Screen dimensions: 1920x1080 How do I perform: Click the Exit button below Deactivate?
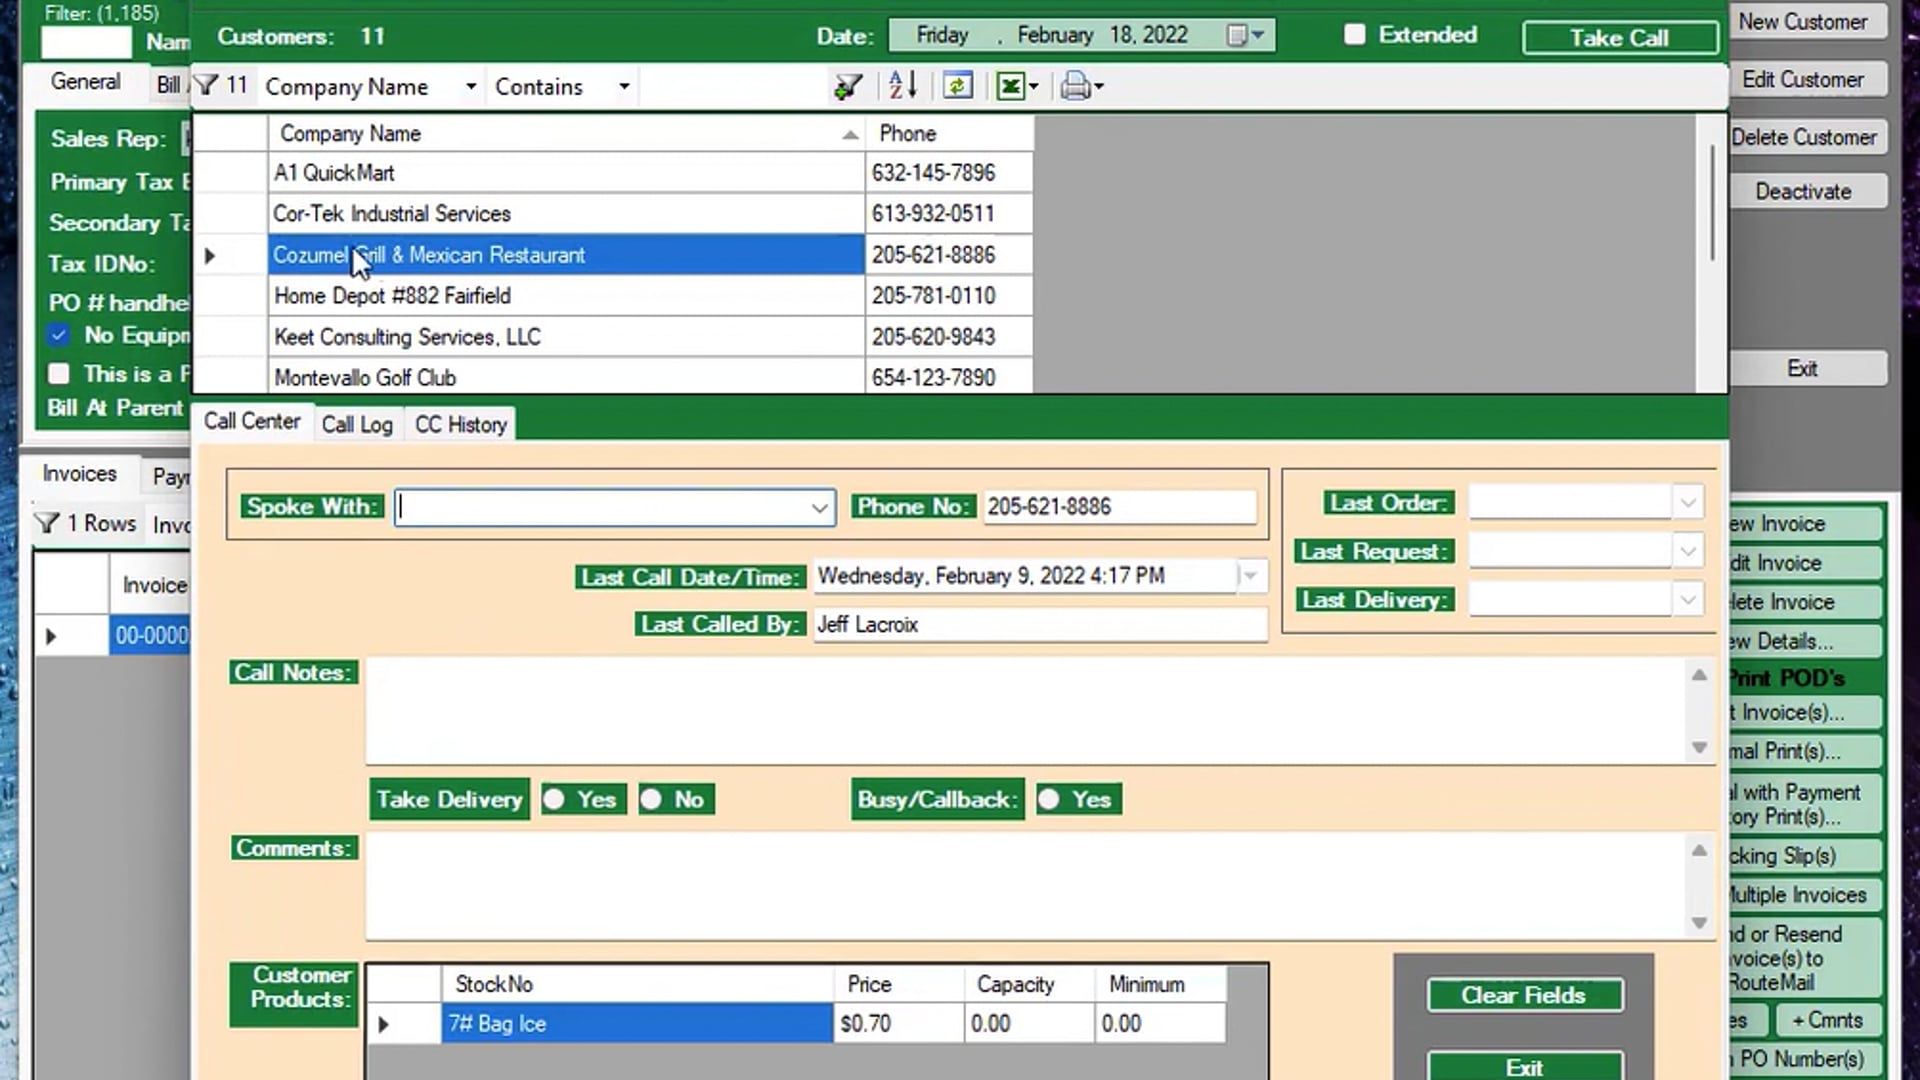click(x=1803, y=369)
